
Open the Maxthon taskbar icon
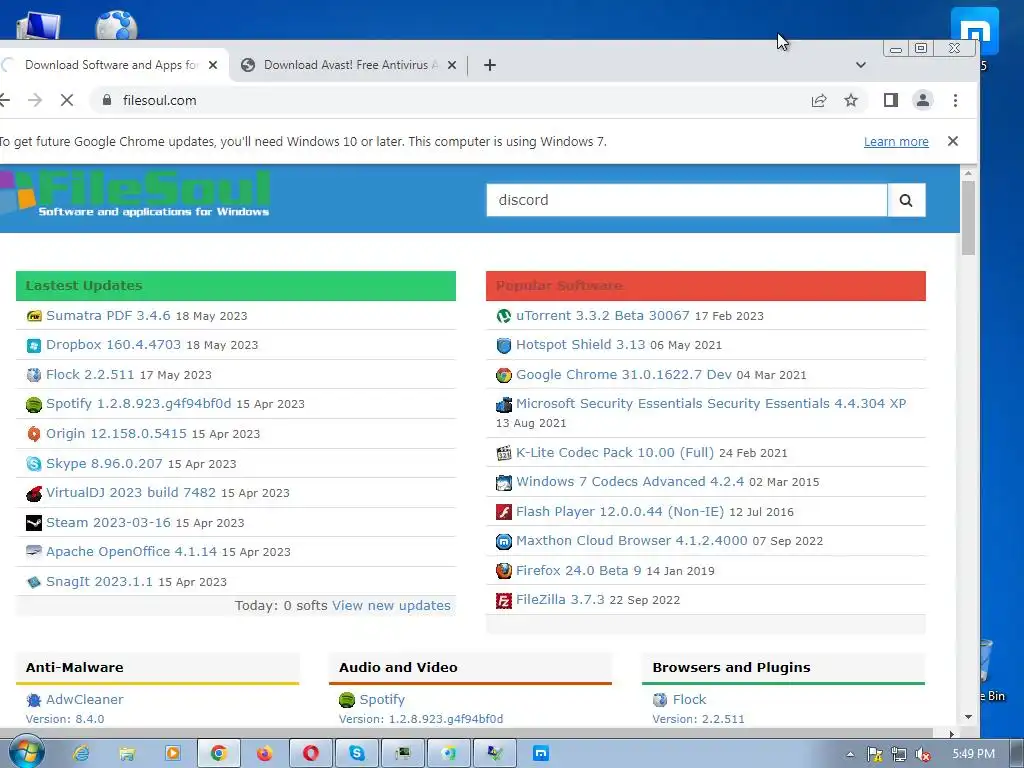pyautogui.click(x=541, y=754)
